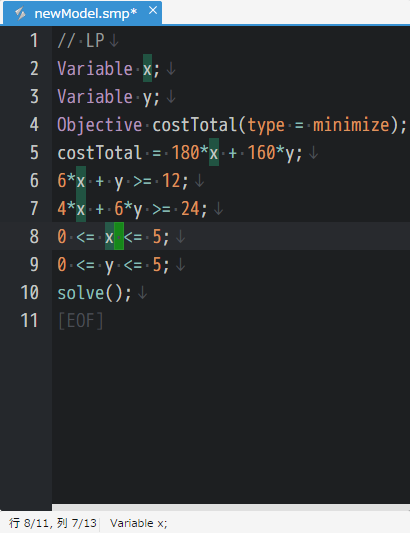
Task: Click the number 160 in the code
Action: [x=261, y=153]
